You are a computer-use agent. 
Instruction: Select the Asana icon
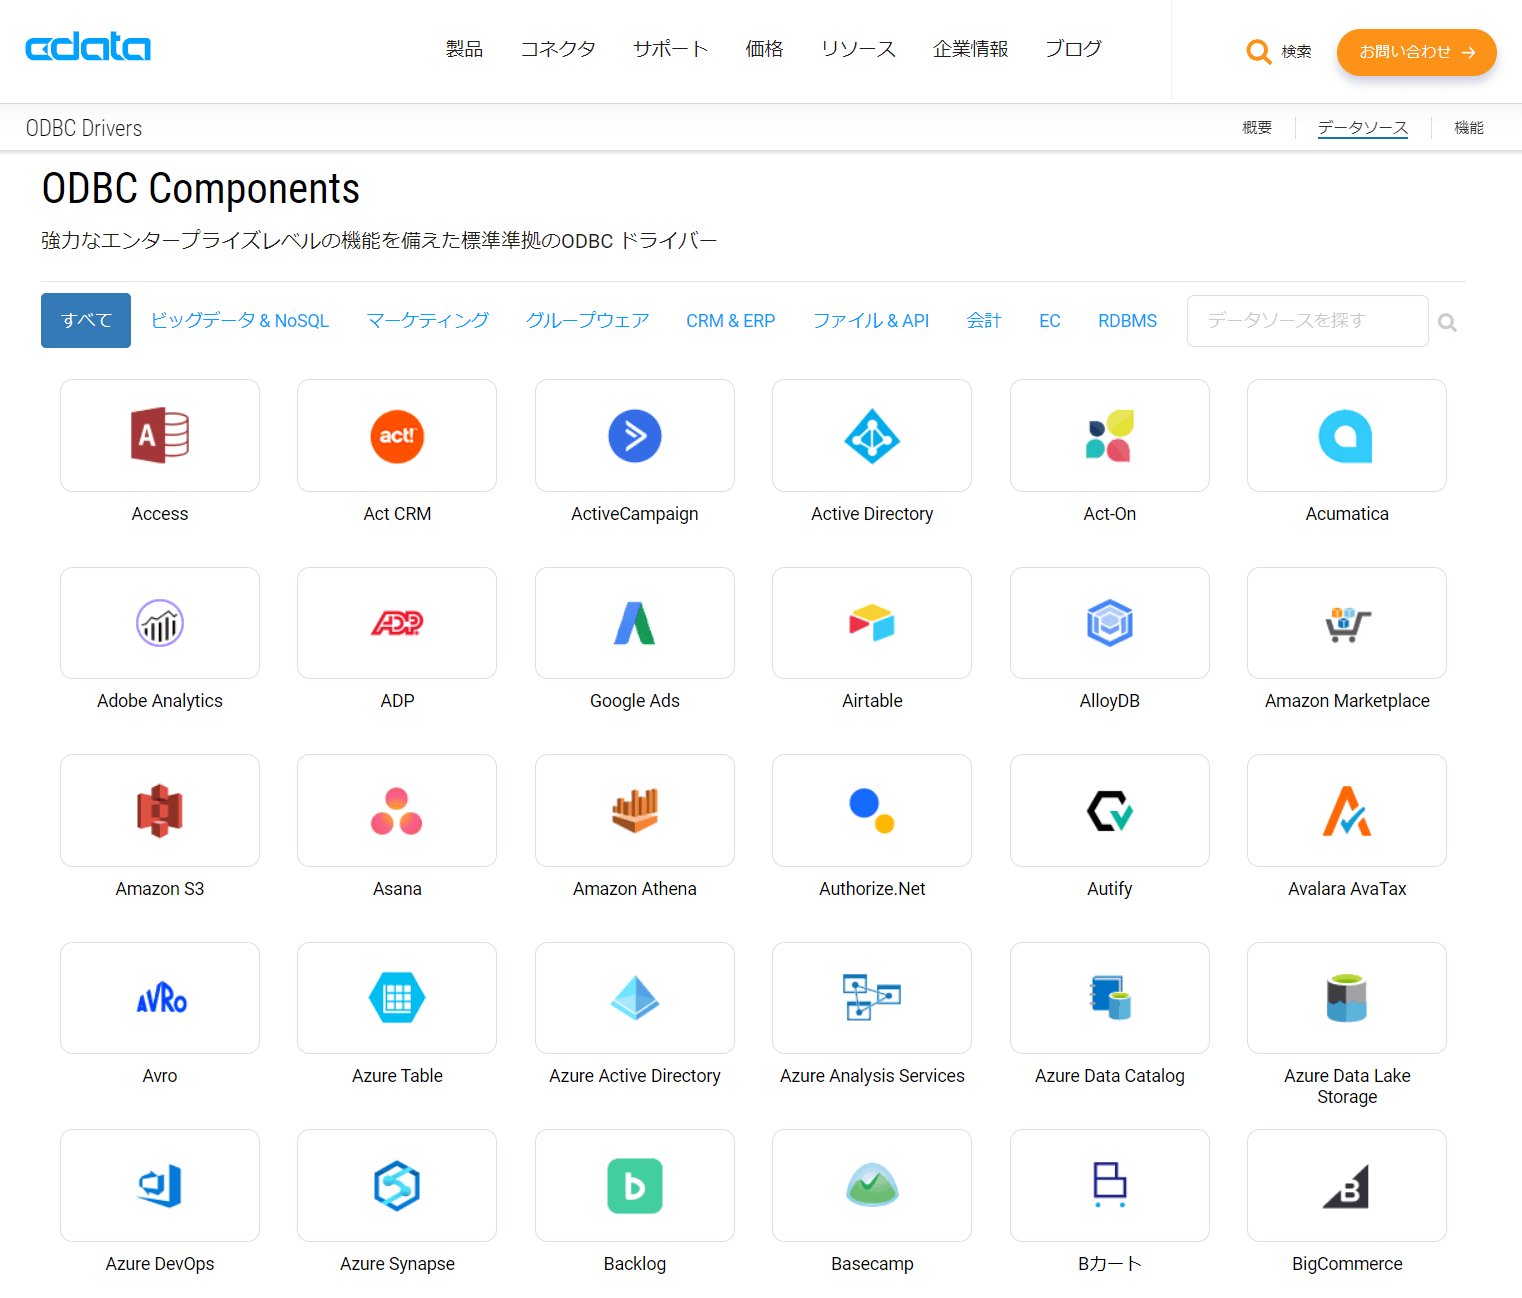(x=397, y=811)
